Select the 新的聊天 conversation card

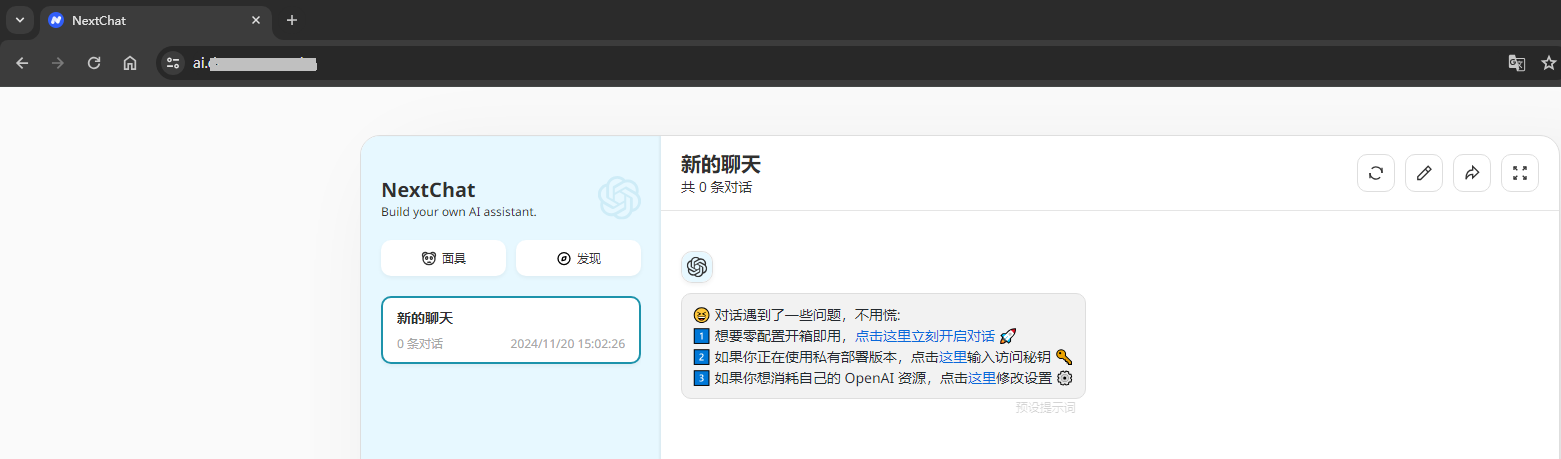[511, 330]
